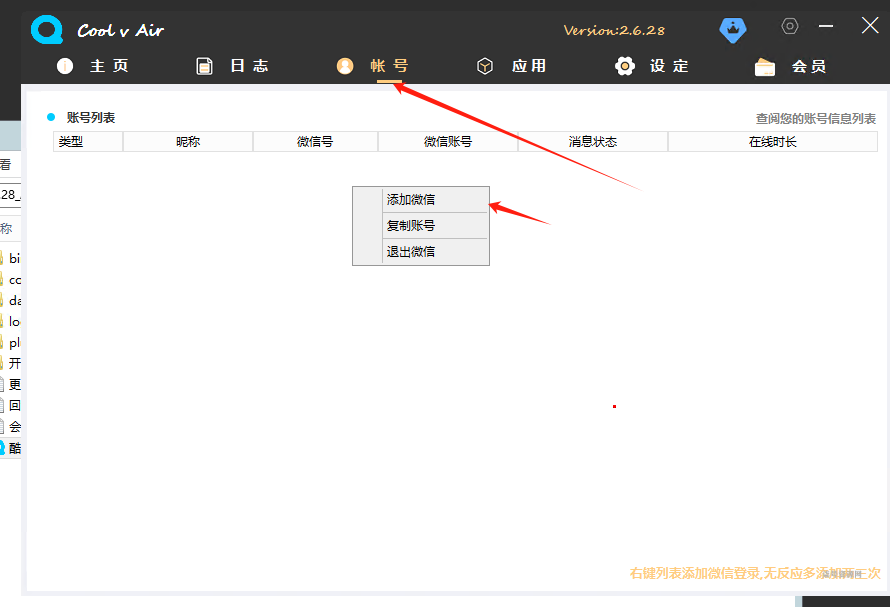Click the blue crown VIP badge icon

733,30
